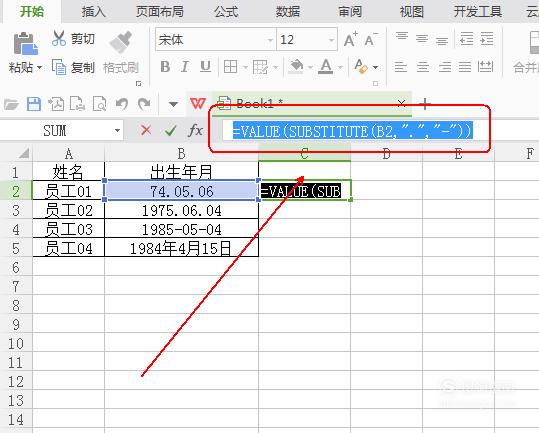This screenshot has height=433, width=539.
Task: Toggle italic formatting
Action: 185,67
